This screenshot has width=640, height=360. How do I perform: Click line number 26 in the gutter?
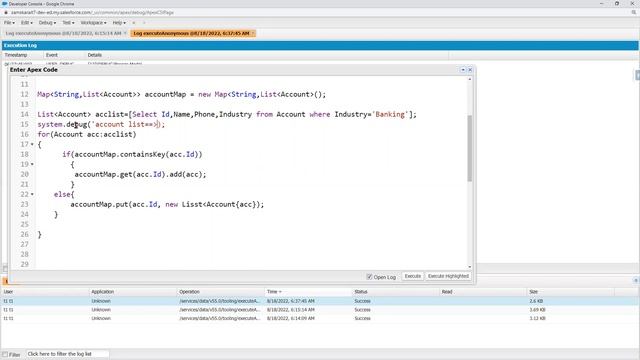[x=24, y=234]
